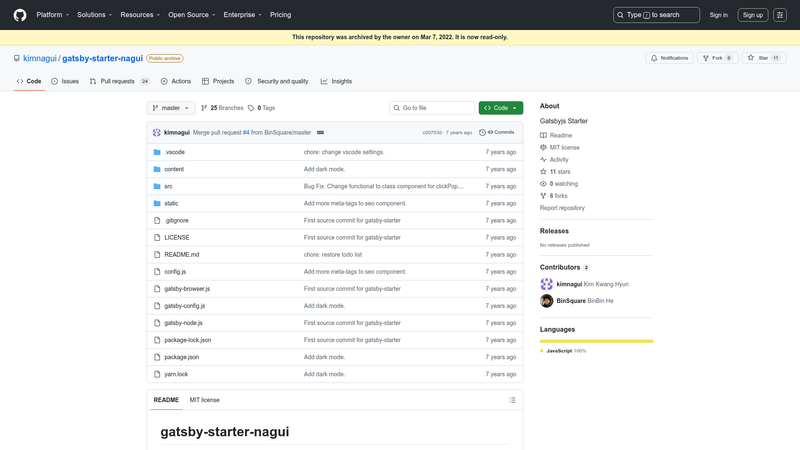Click the Notifications bell button
The width and height of the screenshot is (800, 450).
click(669, 58)
